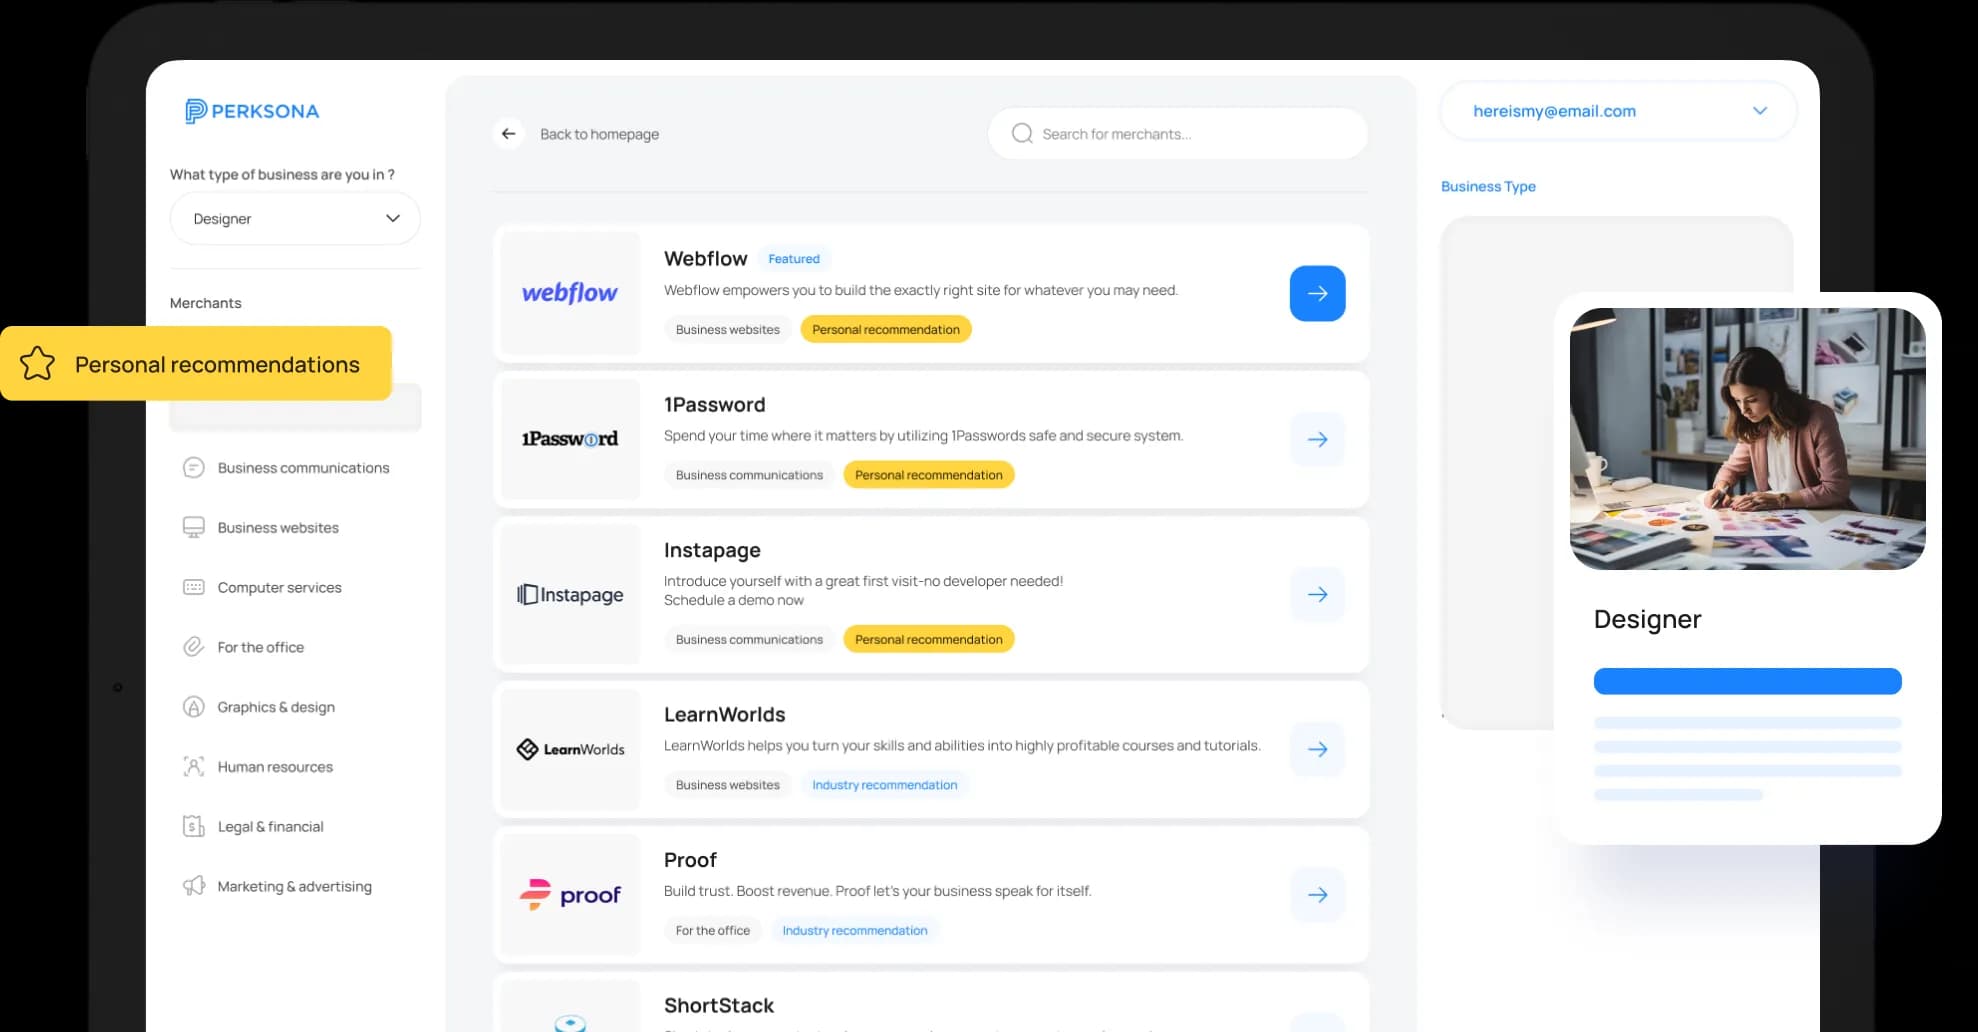Click the Computer services keyboard icon
This screenshot has width=1978, height=1032.
(x=194, y=587)
